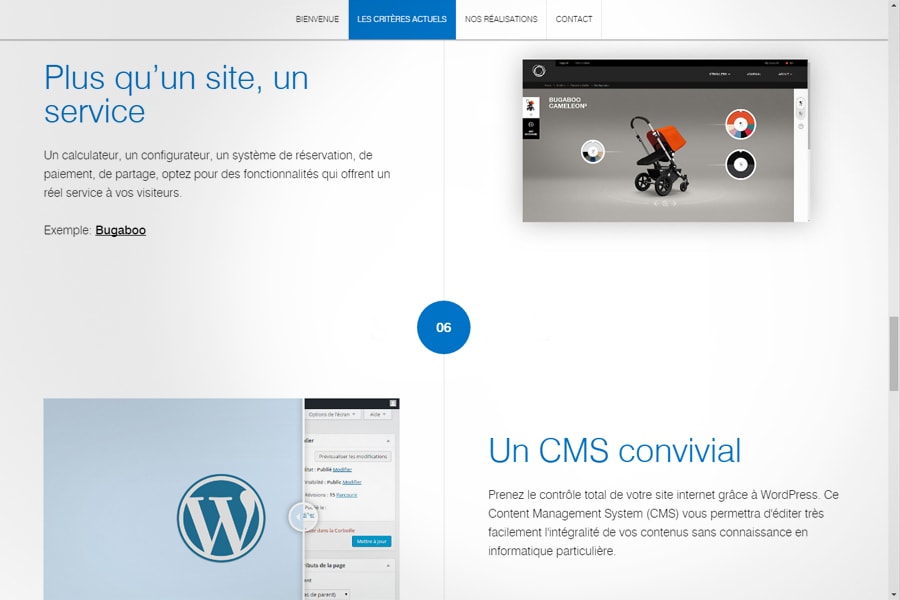Open the NOS RÉALISATIONS menu item
This screenshot has height=600, width=900.
click(x=501, y=18)
